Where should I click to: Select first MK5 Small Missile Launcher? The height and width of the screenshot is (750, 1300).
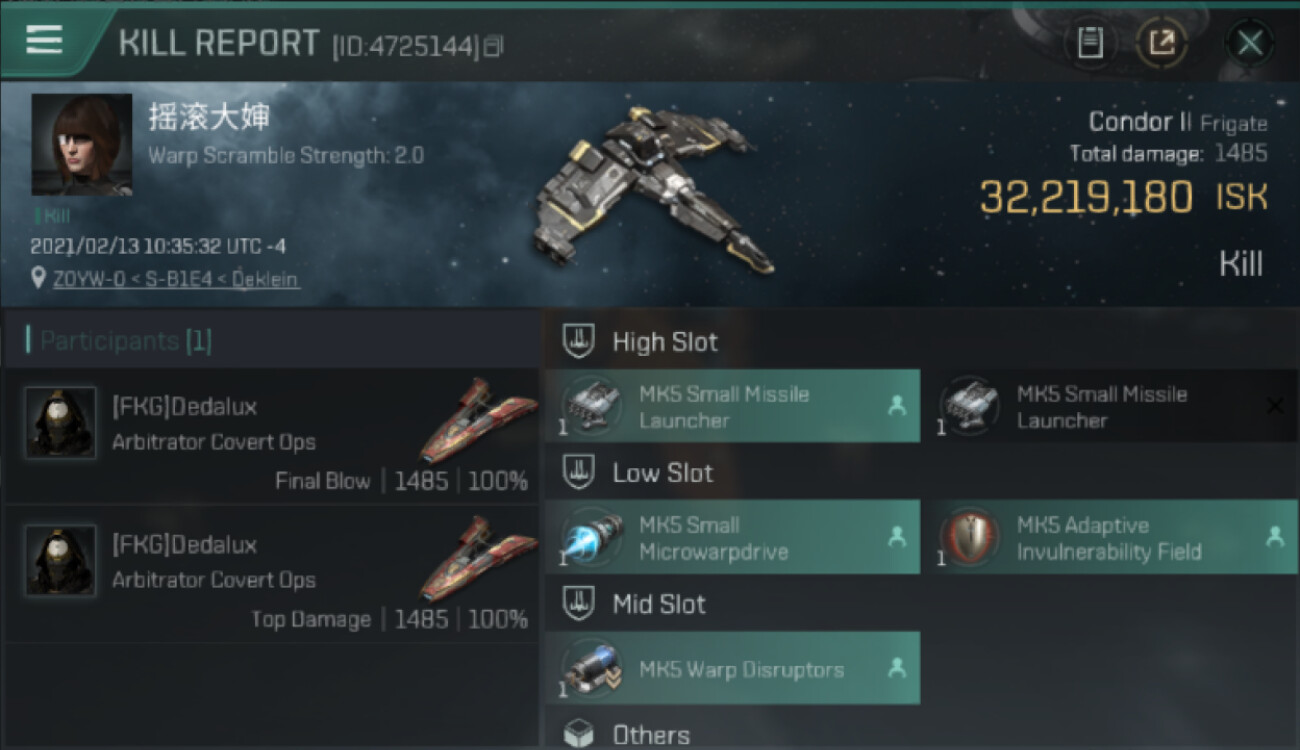[x=732, y=406]
